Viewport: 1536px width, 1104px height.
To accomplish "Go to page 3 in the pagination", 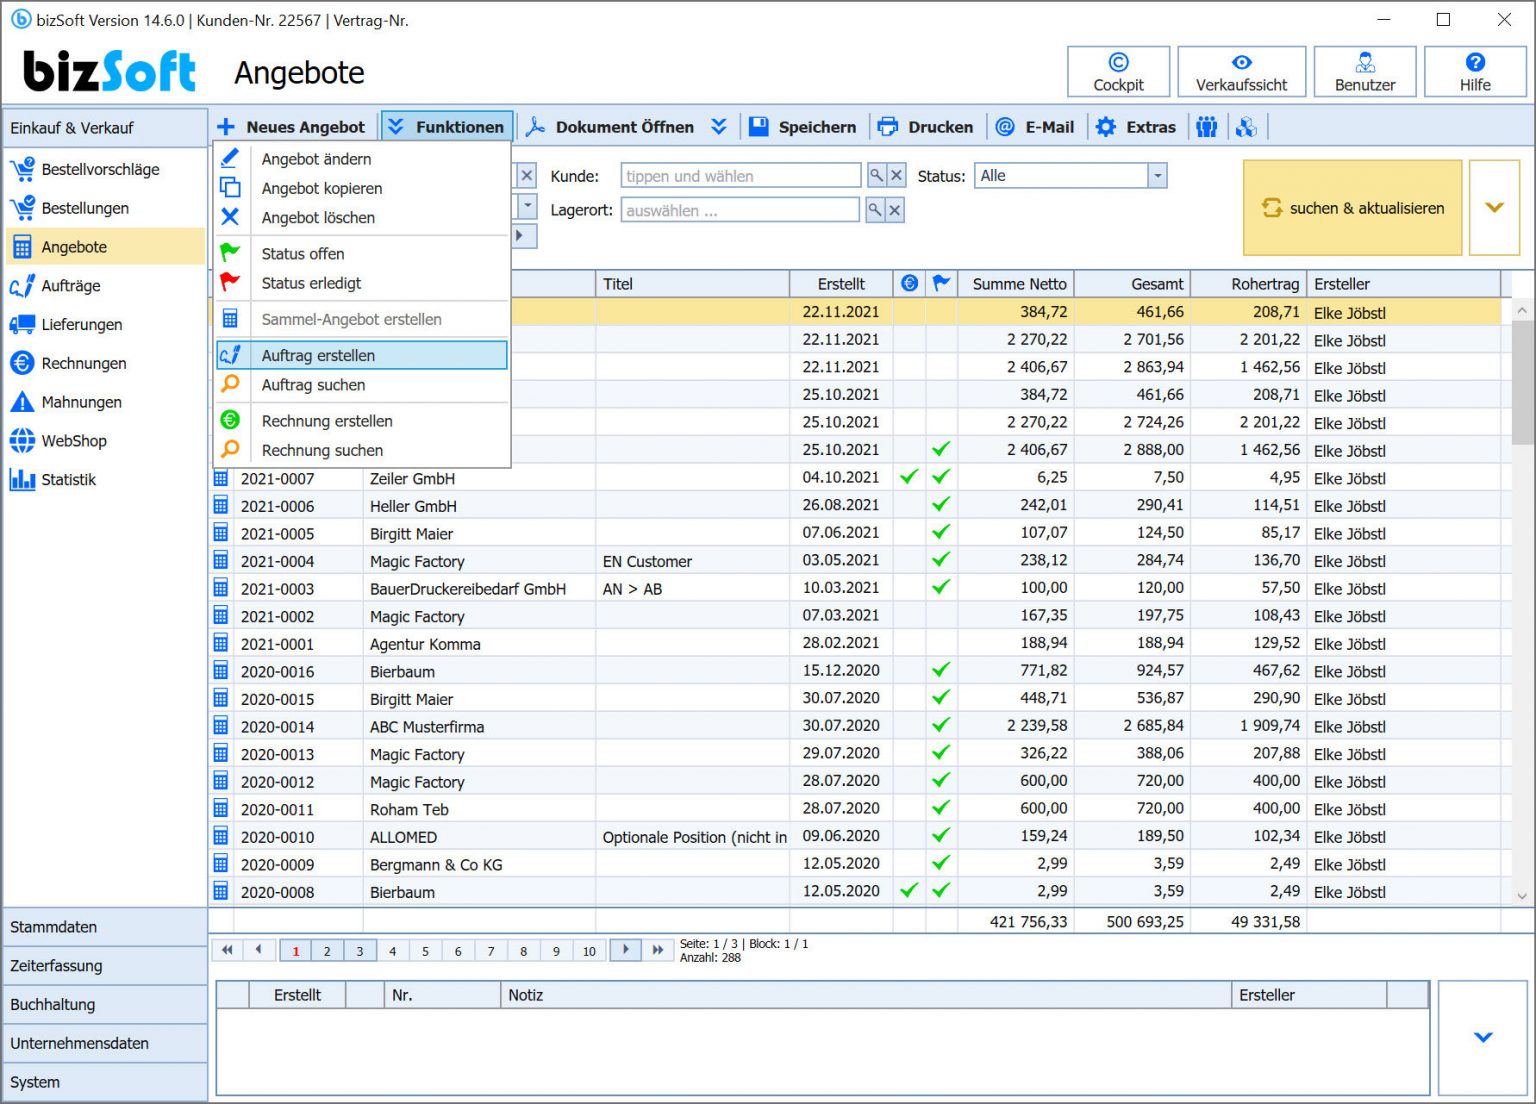I will (x=360, y=950).
